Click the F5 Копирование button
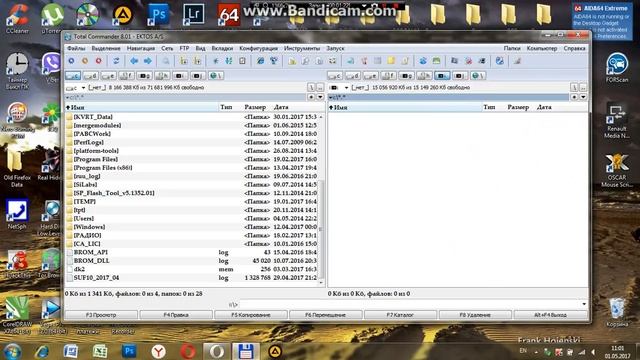Viewport: 640px width, 360px height. [x=251, y=315]
